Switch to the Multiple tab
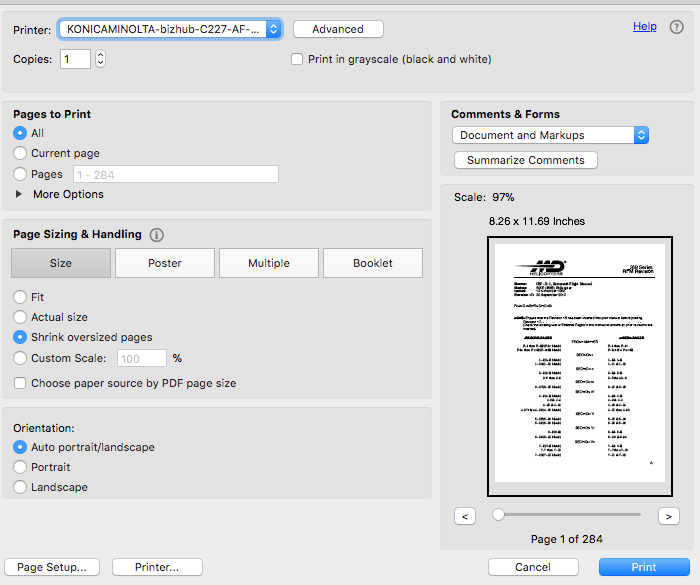 tap(269, 263)
